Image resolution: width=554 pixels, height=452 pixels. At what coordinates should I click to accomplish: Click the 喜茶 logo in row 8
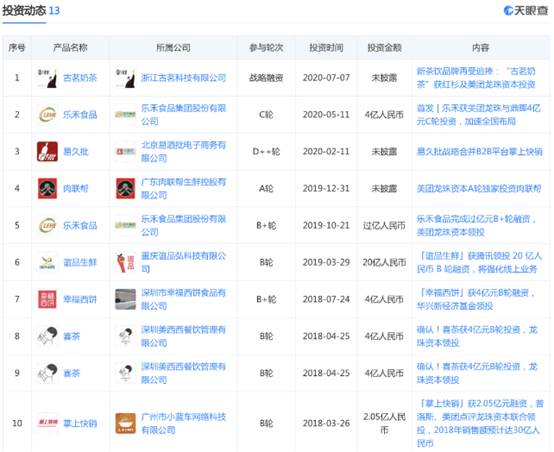click(x=47, y=336)
